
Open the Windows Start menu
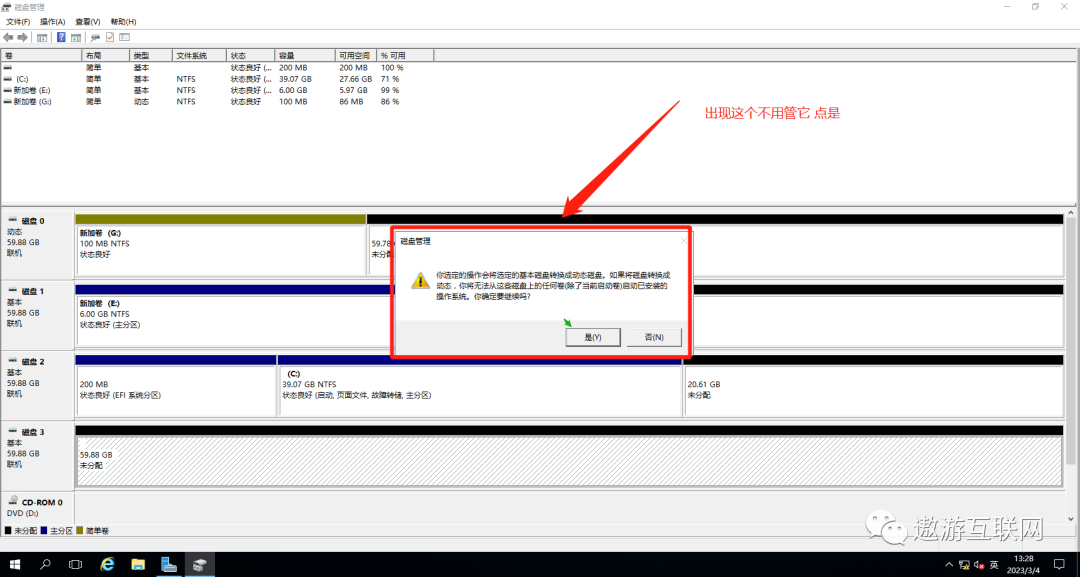14,565
